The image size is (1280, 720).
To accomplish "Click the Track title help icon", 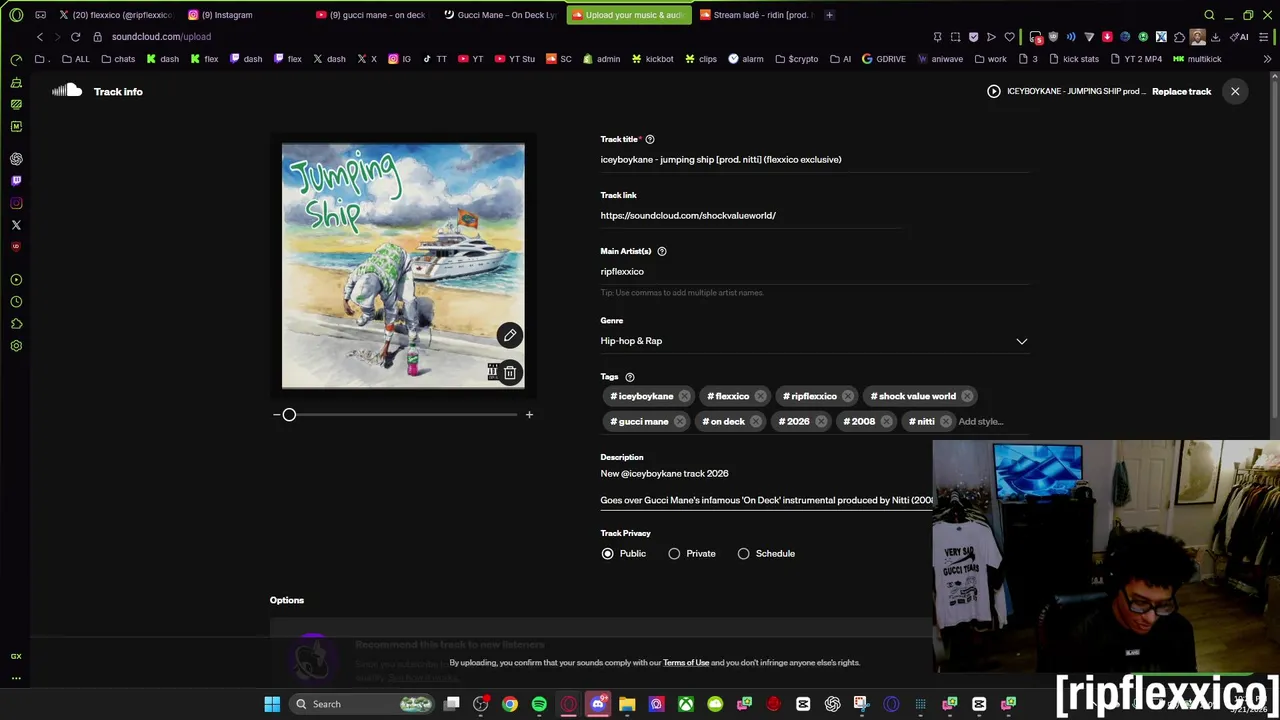I will click(x=650, y=139).
